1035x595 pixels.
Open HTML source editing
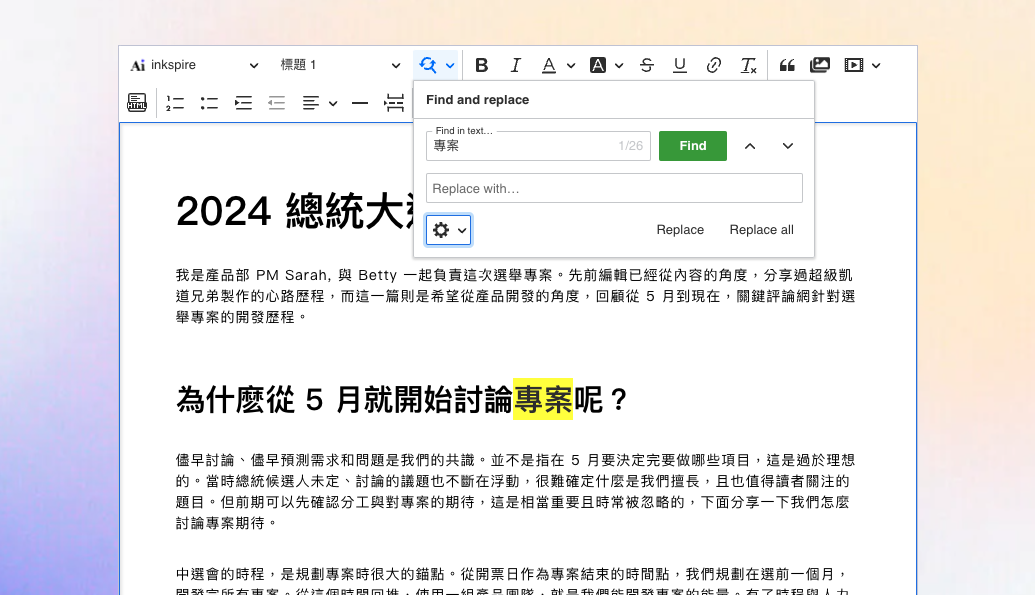coord(137,102)
